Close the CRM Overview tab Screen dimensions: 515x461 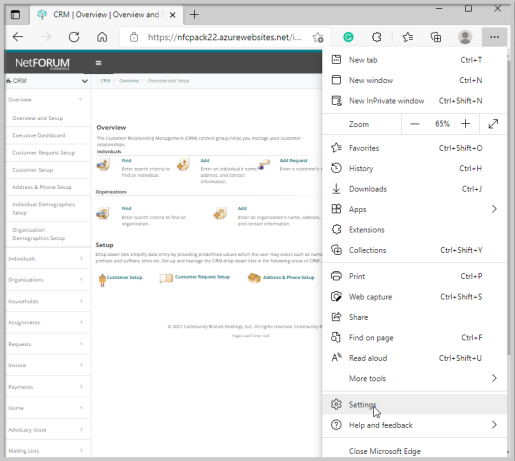point(172,15)
